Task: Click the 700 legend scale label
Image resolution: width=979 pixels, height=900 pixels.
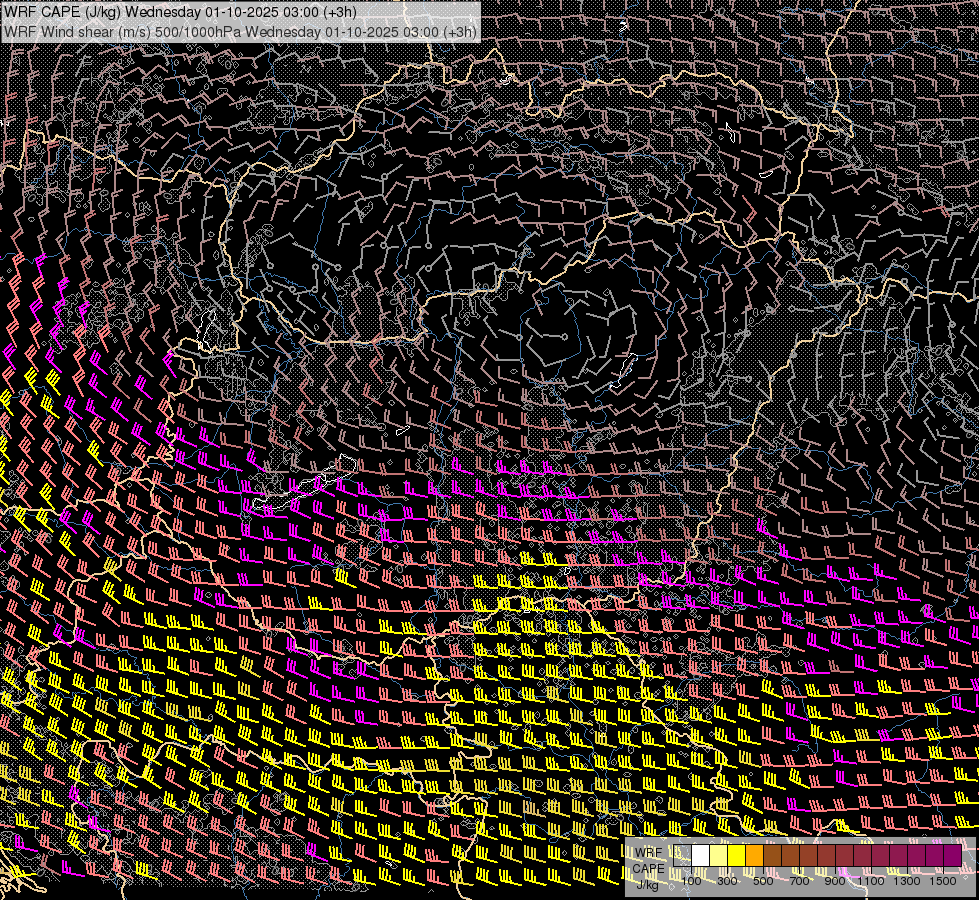Action: (x=799, y=881)
